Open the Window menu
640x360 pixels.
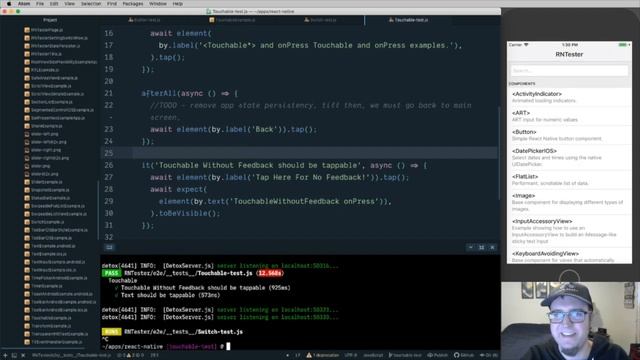click(158, 4)
